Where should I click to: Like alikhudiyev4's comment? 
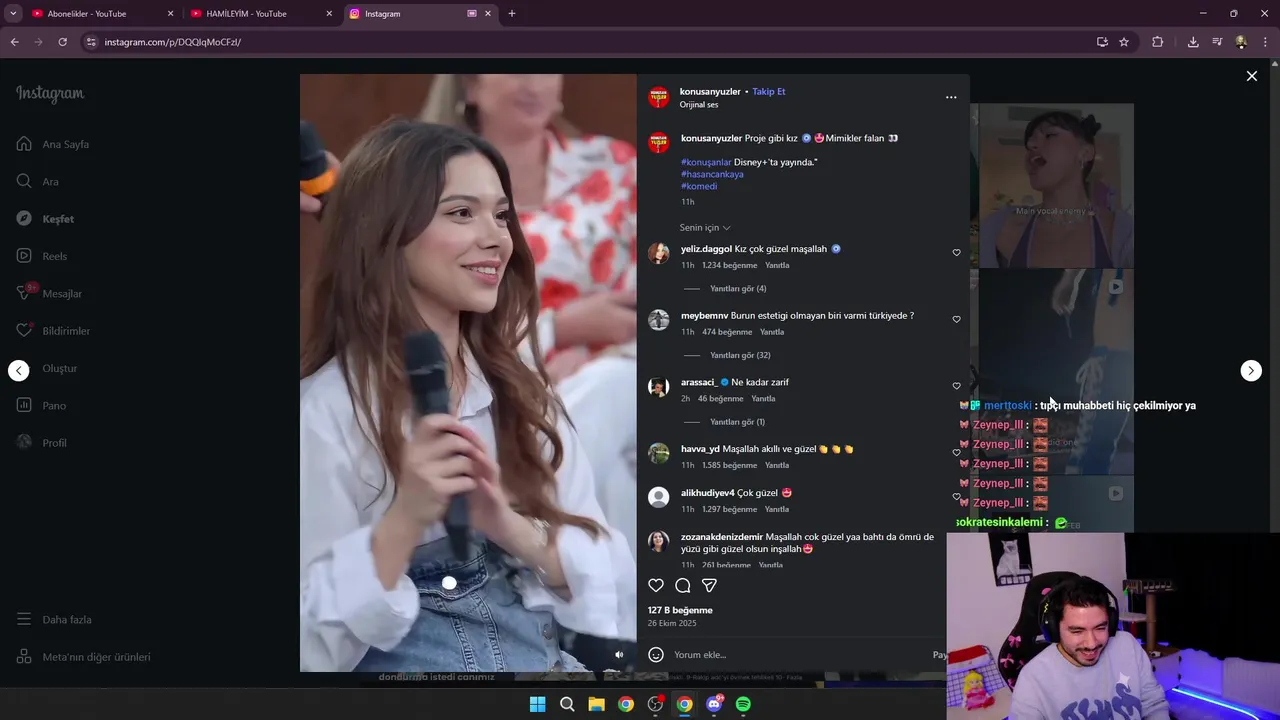[x=956, y=497]
